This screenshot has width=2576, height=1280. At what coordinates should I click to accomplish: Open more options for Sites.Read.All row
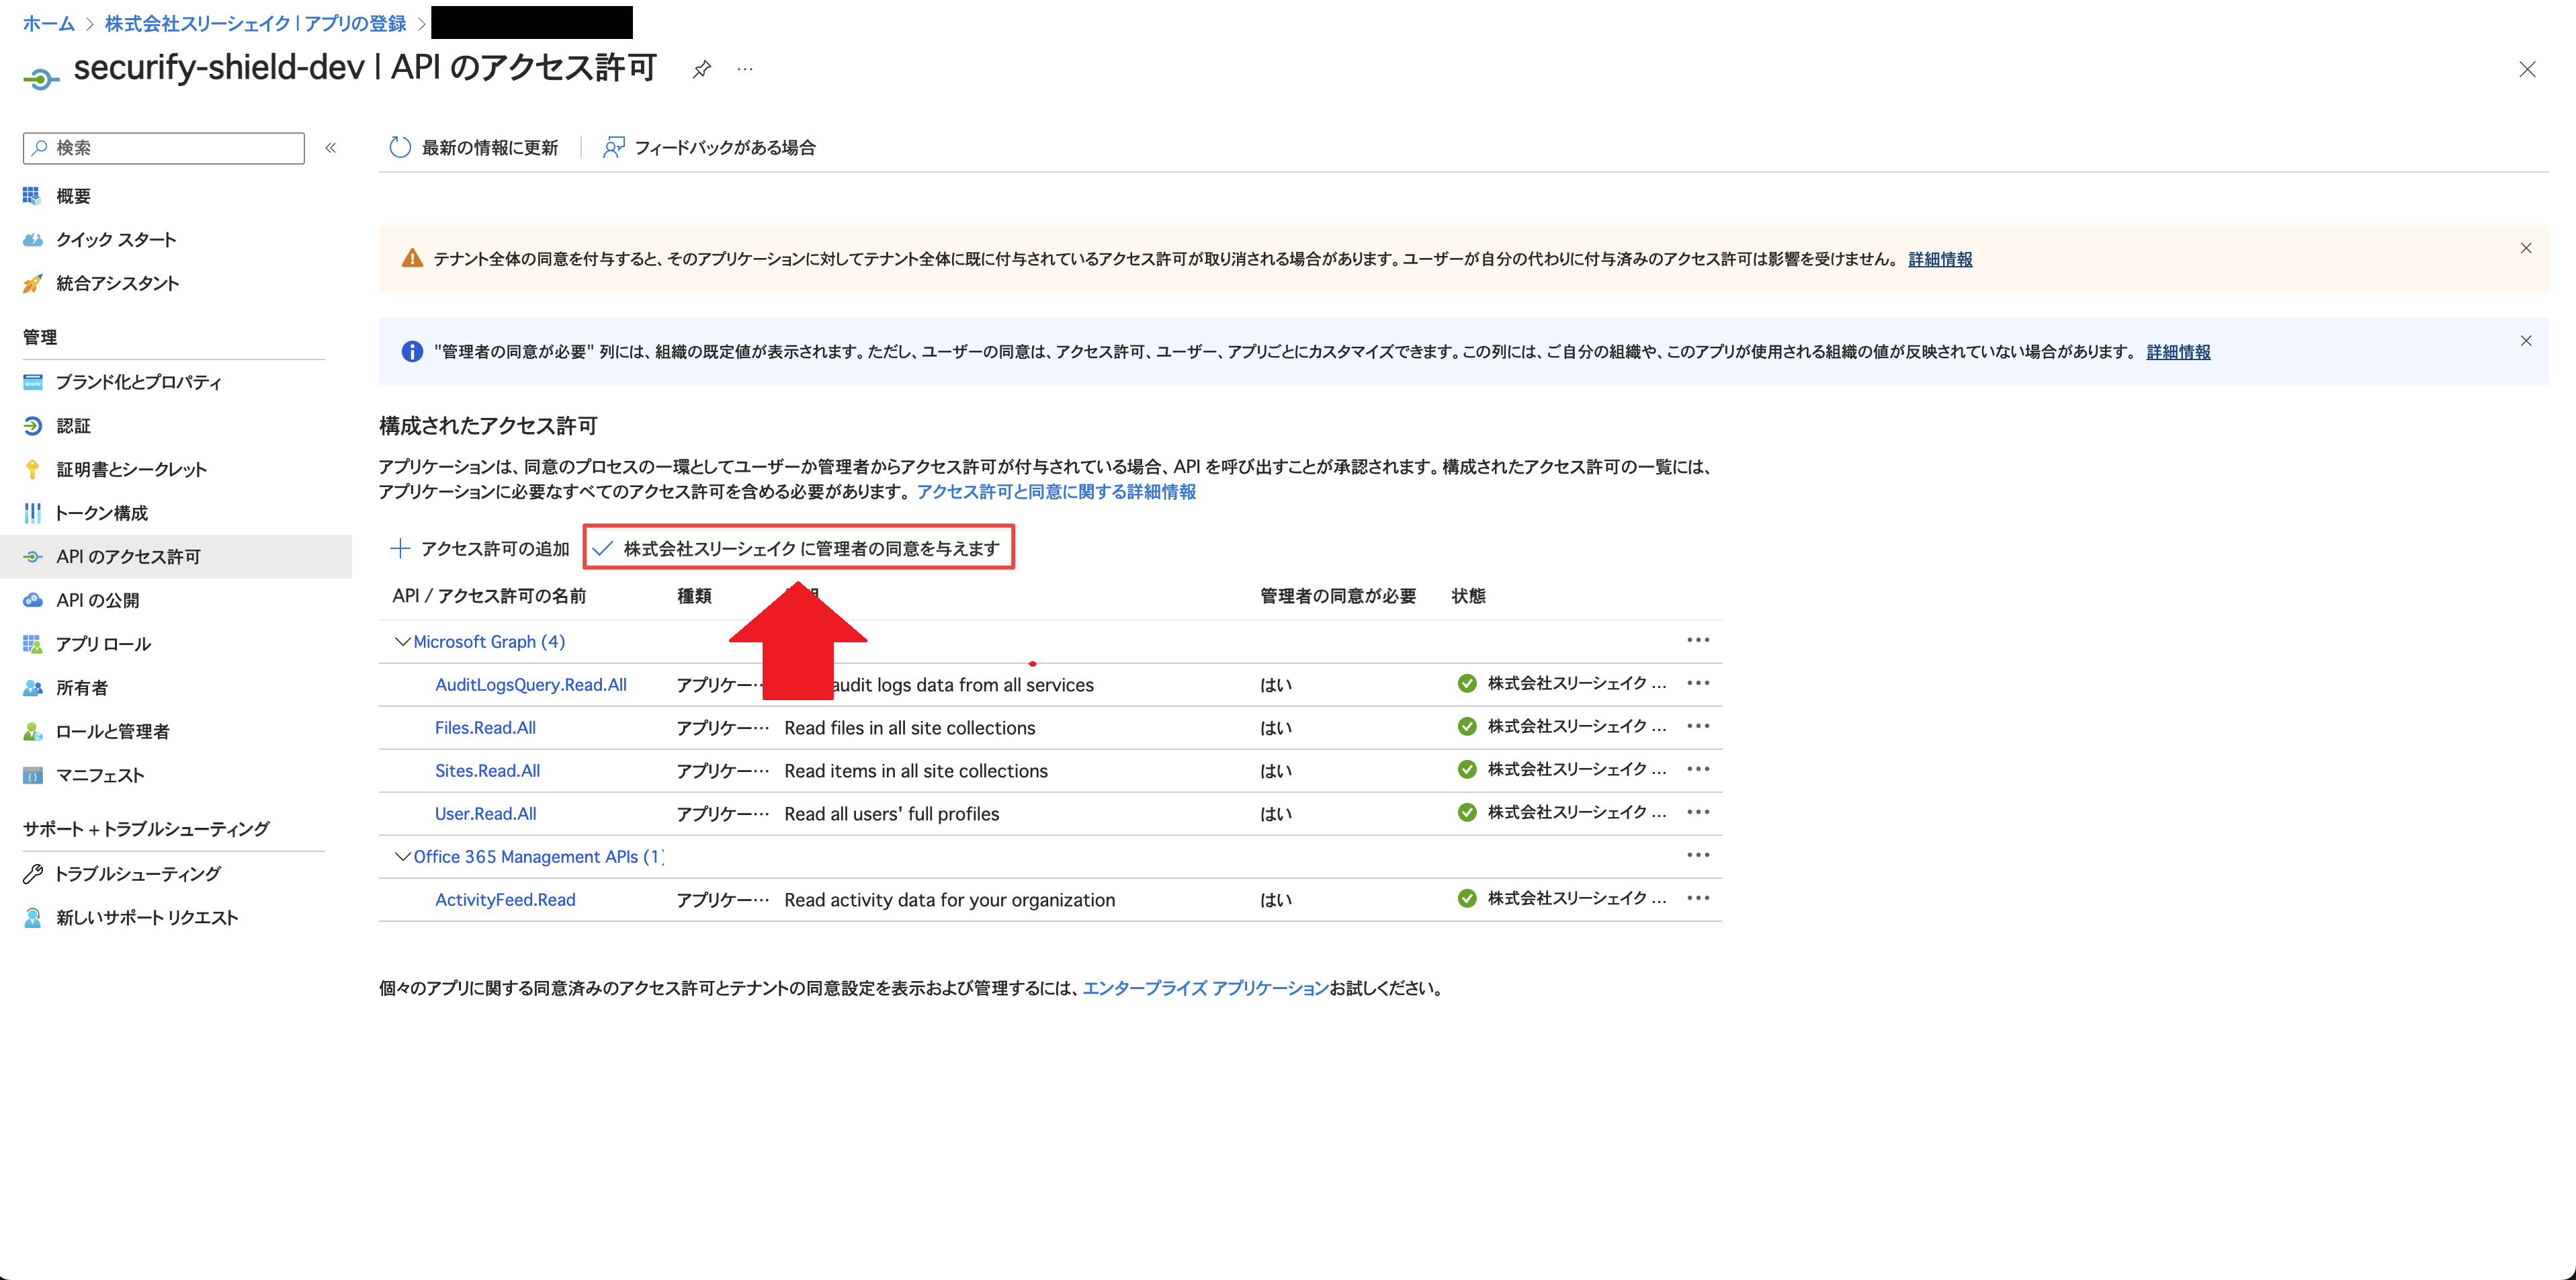tap(1698, 769)
